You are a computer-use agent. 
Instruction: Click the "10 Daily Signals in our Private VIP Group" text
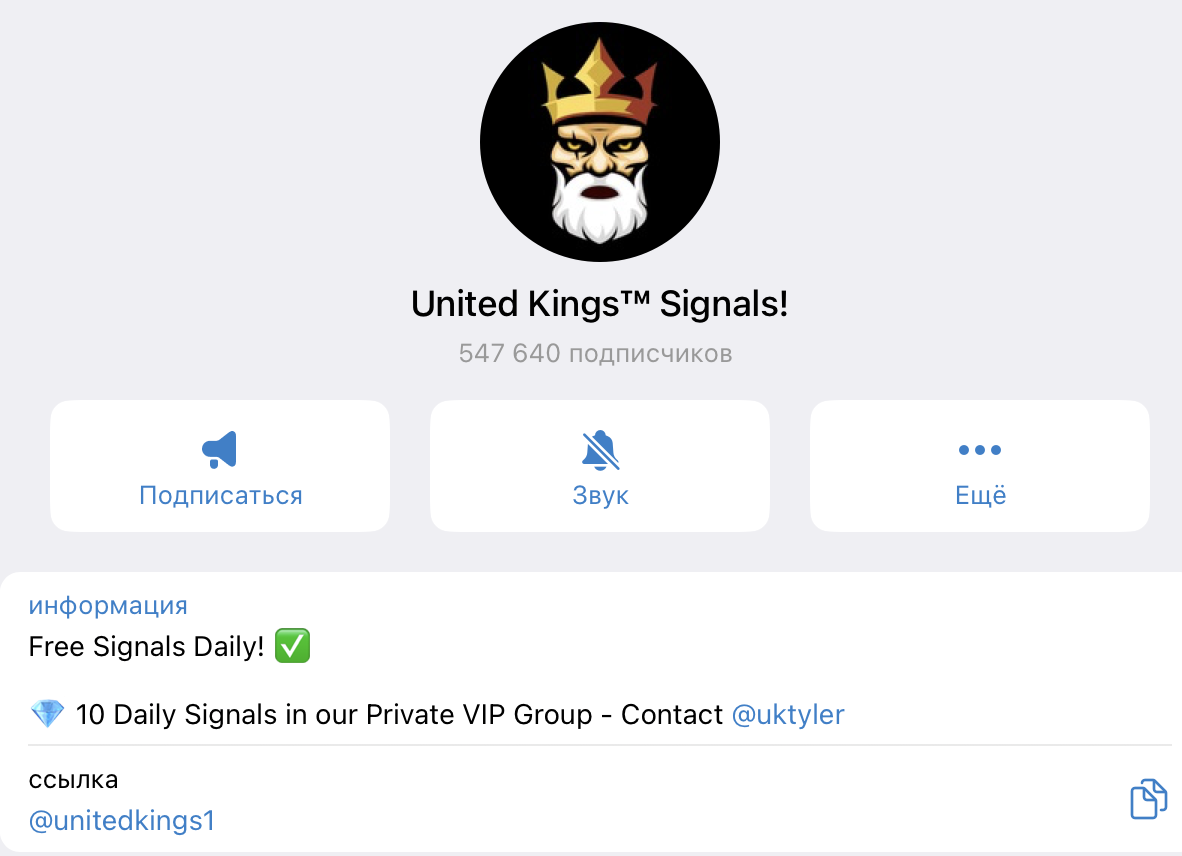(x=353, y=715)
